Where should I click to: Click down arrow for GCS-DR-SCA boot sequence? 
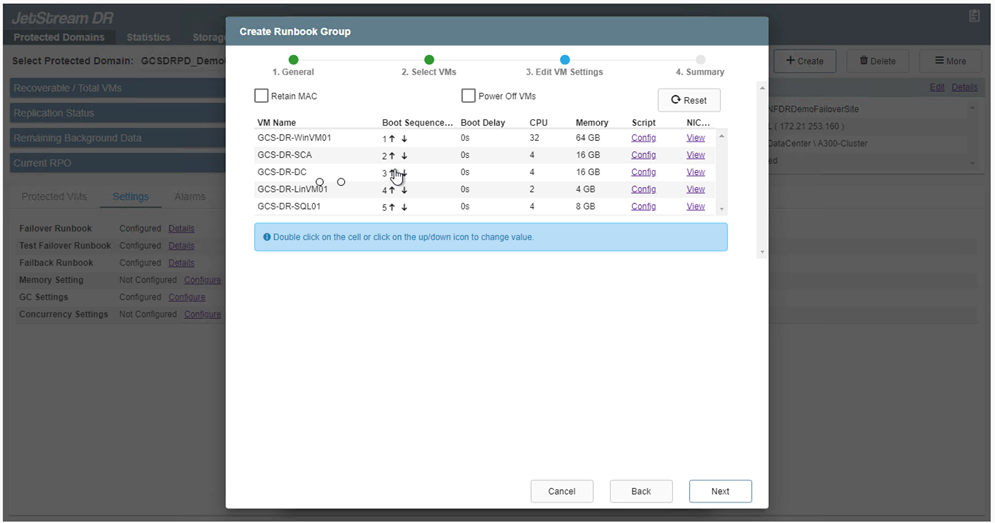click(x=404, y=156)
